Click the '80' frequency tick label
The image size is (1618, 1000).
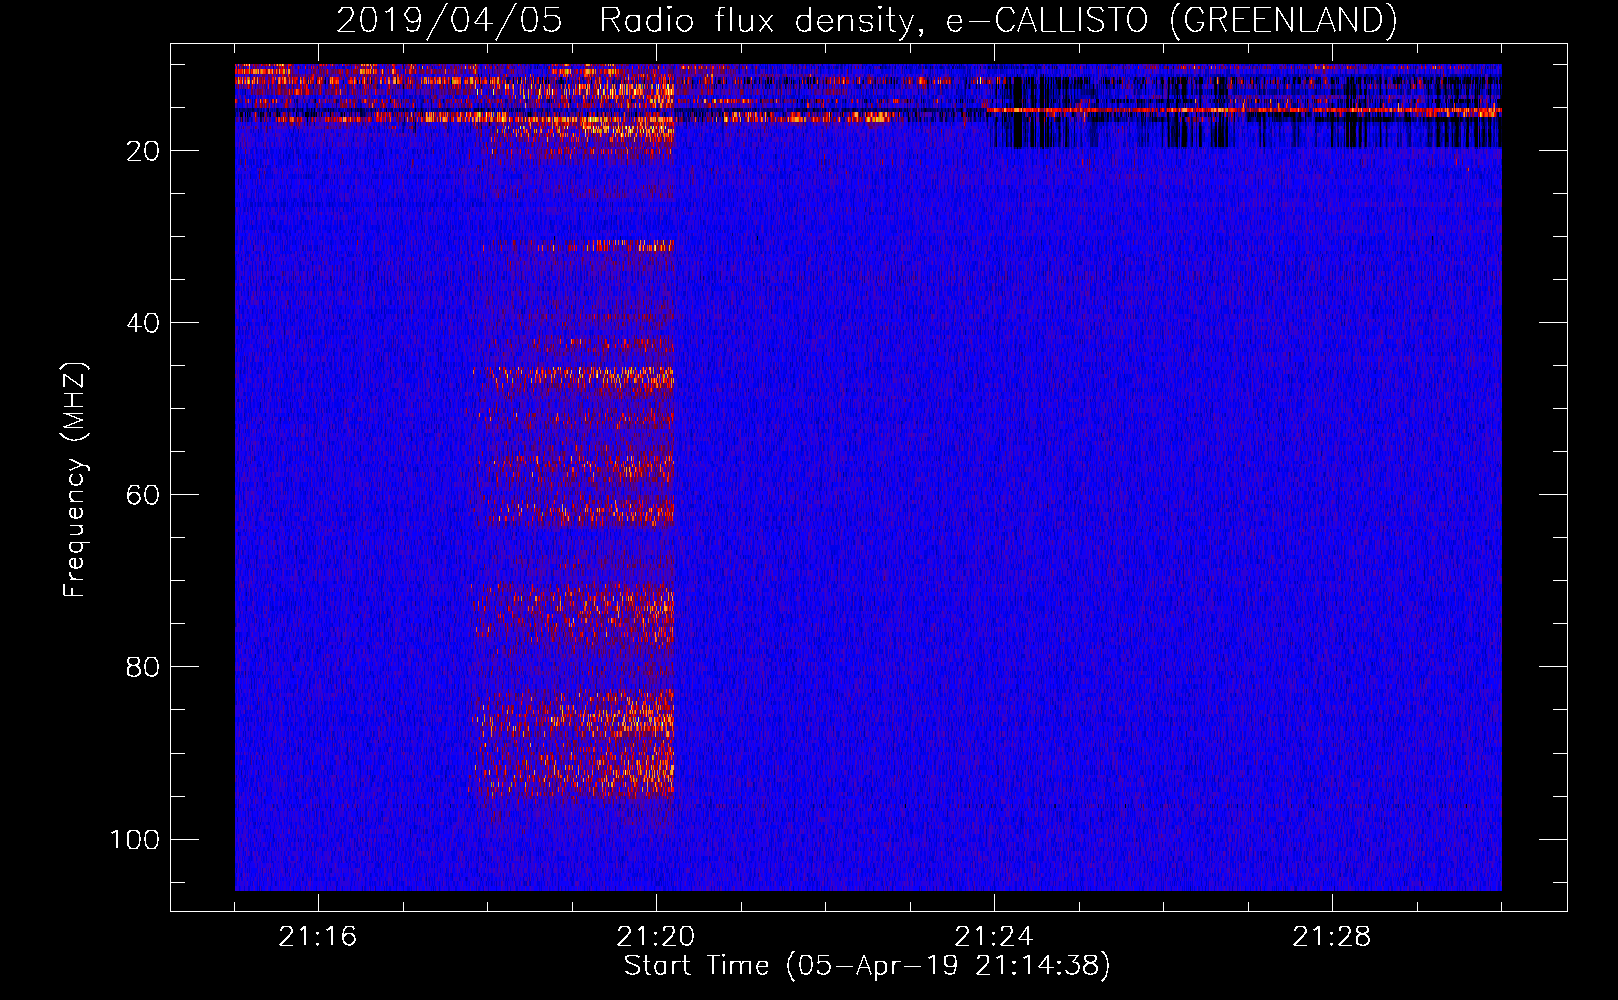(x=143, y=667)
